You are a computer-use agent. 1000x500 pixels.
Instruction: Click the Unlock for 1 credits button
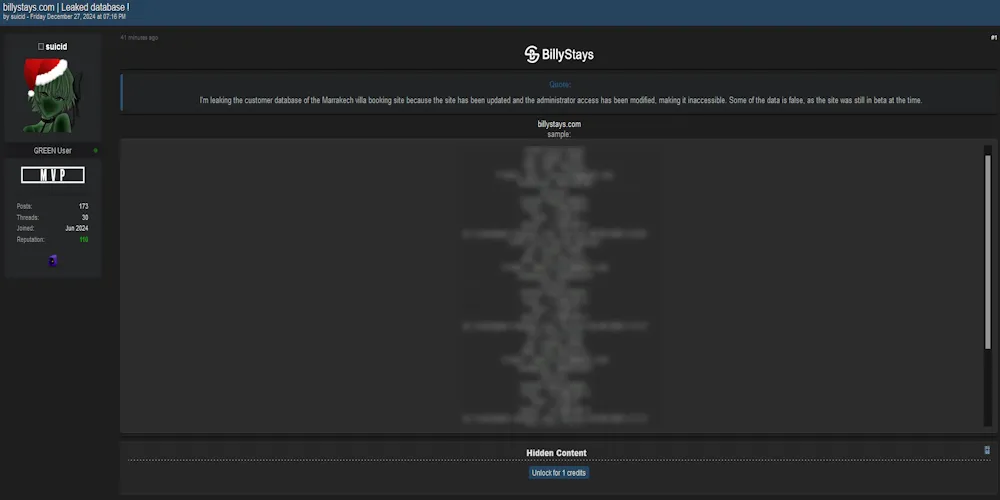(x=559, y=473)
